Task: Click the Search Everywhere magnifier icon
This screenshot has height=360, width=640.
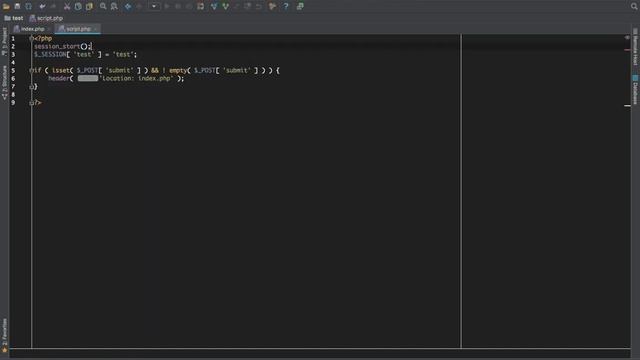Action: coord(634,6)
